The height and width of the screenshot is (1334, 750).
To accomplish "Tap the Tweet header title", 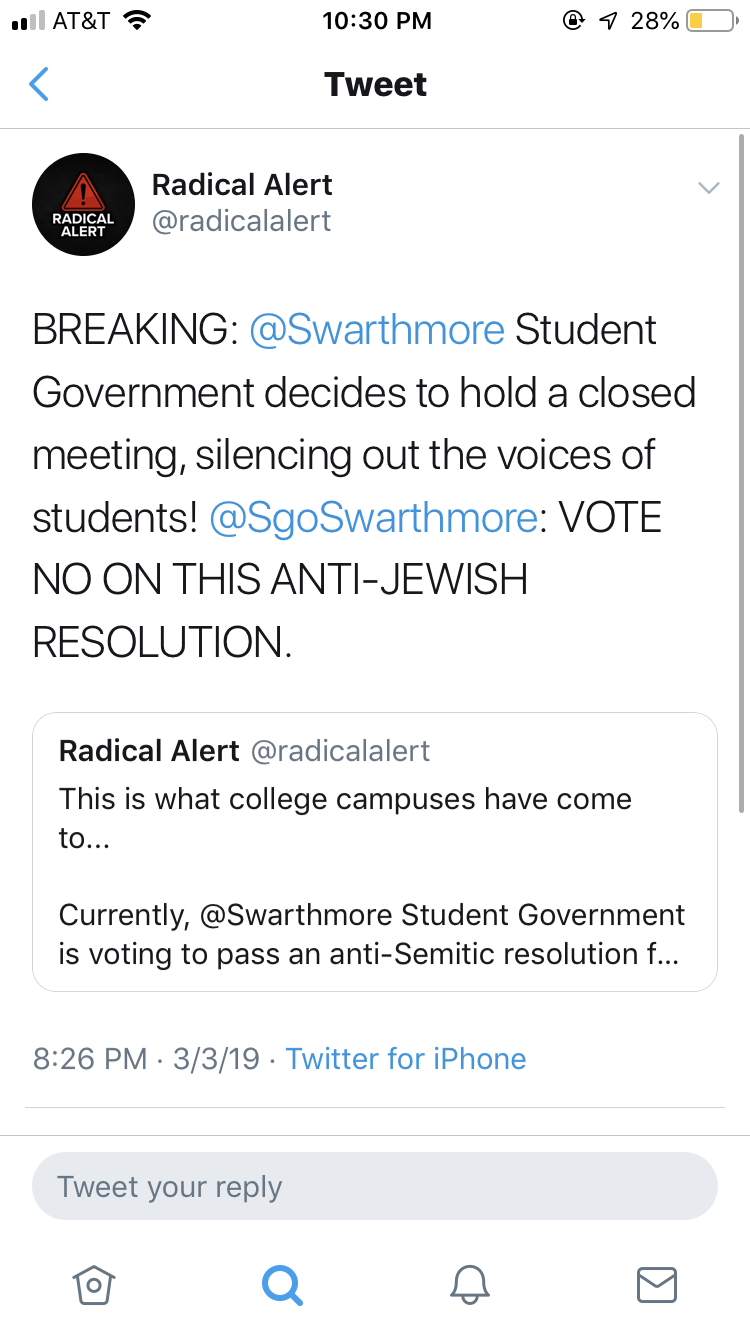I will point(375,85).
